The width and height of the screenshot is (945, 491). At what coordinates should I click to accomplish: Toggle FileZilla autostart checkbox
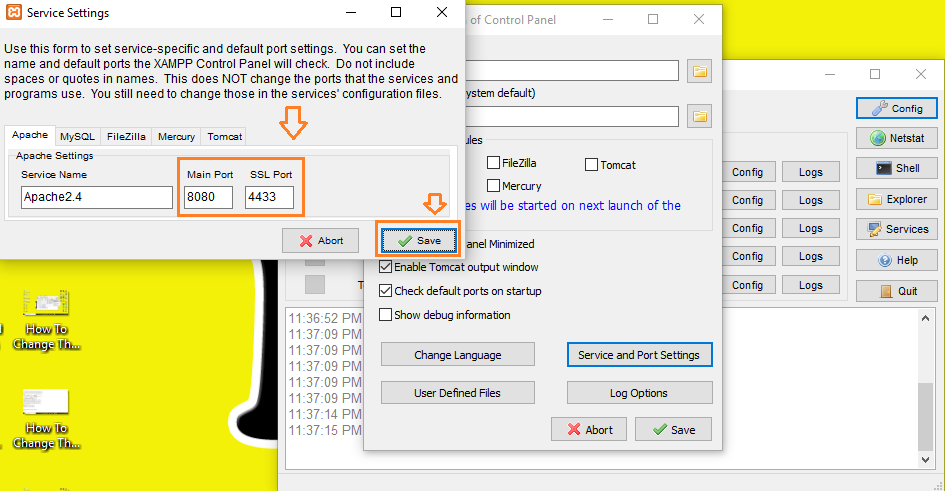click(494, 163)
